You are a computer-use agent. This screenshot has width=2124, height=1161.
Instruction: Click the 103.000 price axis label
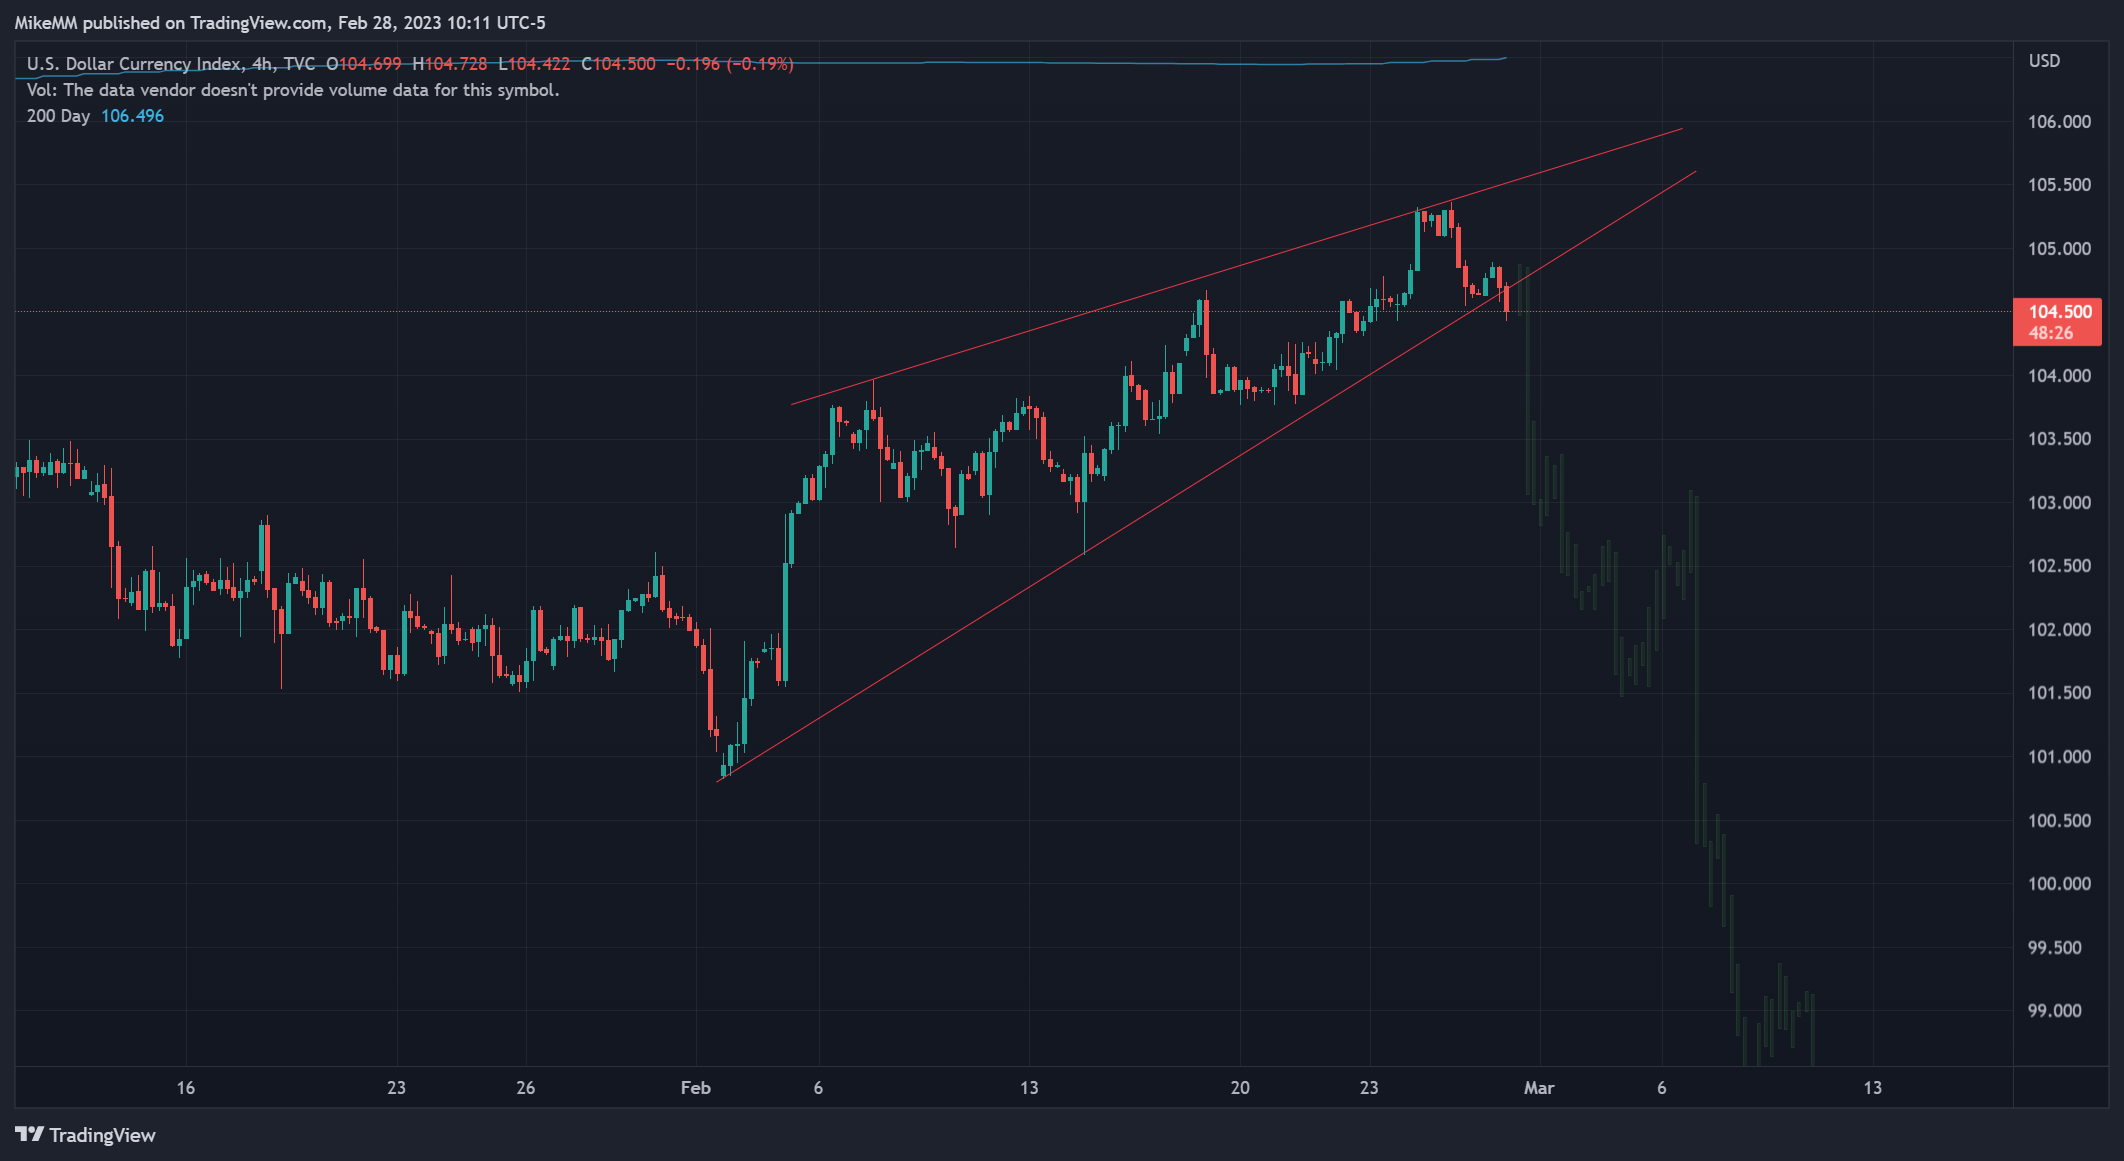2059,503
